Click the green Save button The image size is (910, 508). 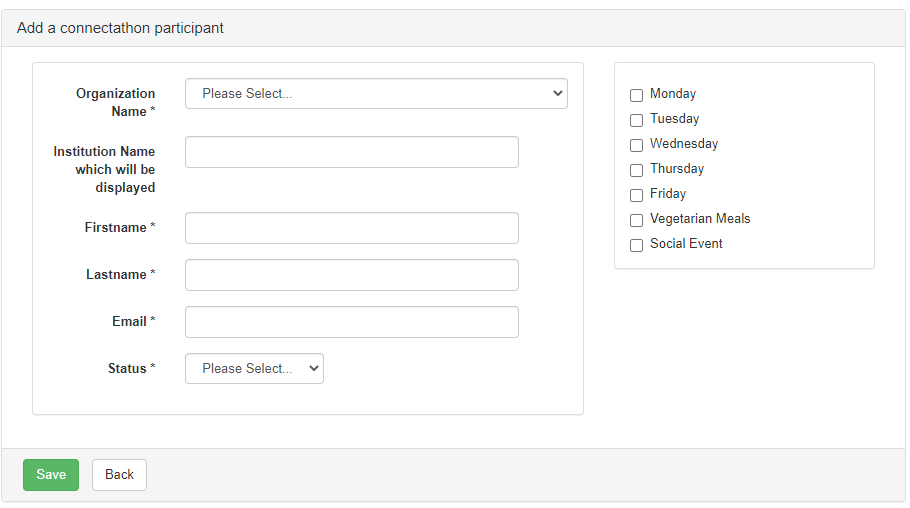(x=51, y=475)
